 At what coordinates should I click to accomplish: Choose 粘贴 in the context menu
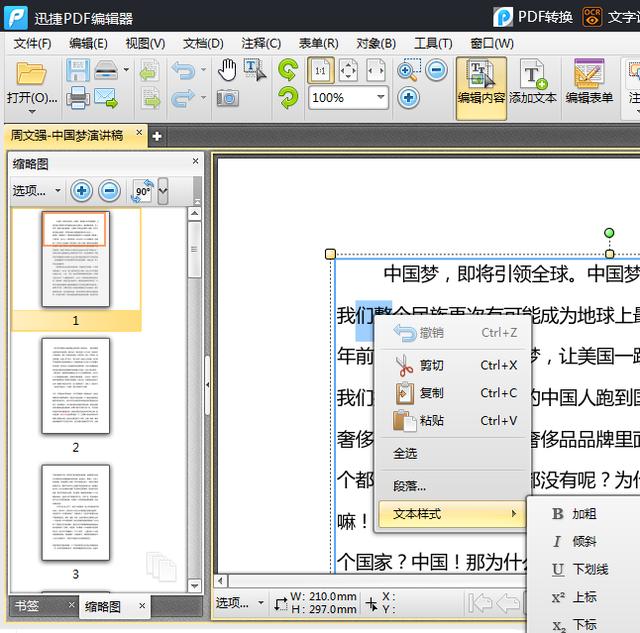[x=453, y=421]
